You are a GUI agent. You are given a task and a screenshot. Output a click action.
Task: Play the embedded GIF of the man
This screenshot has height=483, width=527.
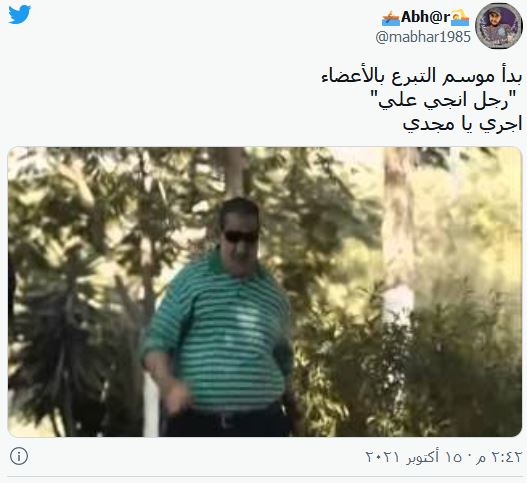(265, 292)
